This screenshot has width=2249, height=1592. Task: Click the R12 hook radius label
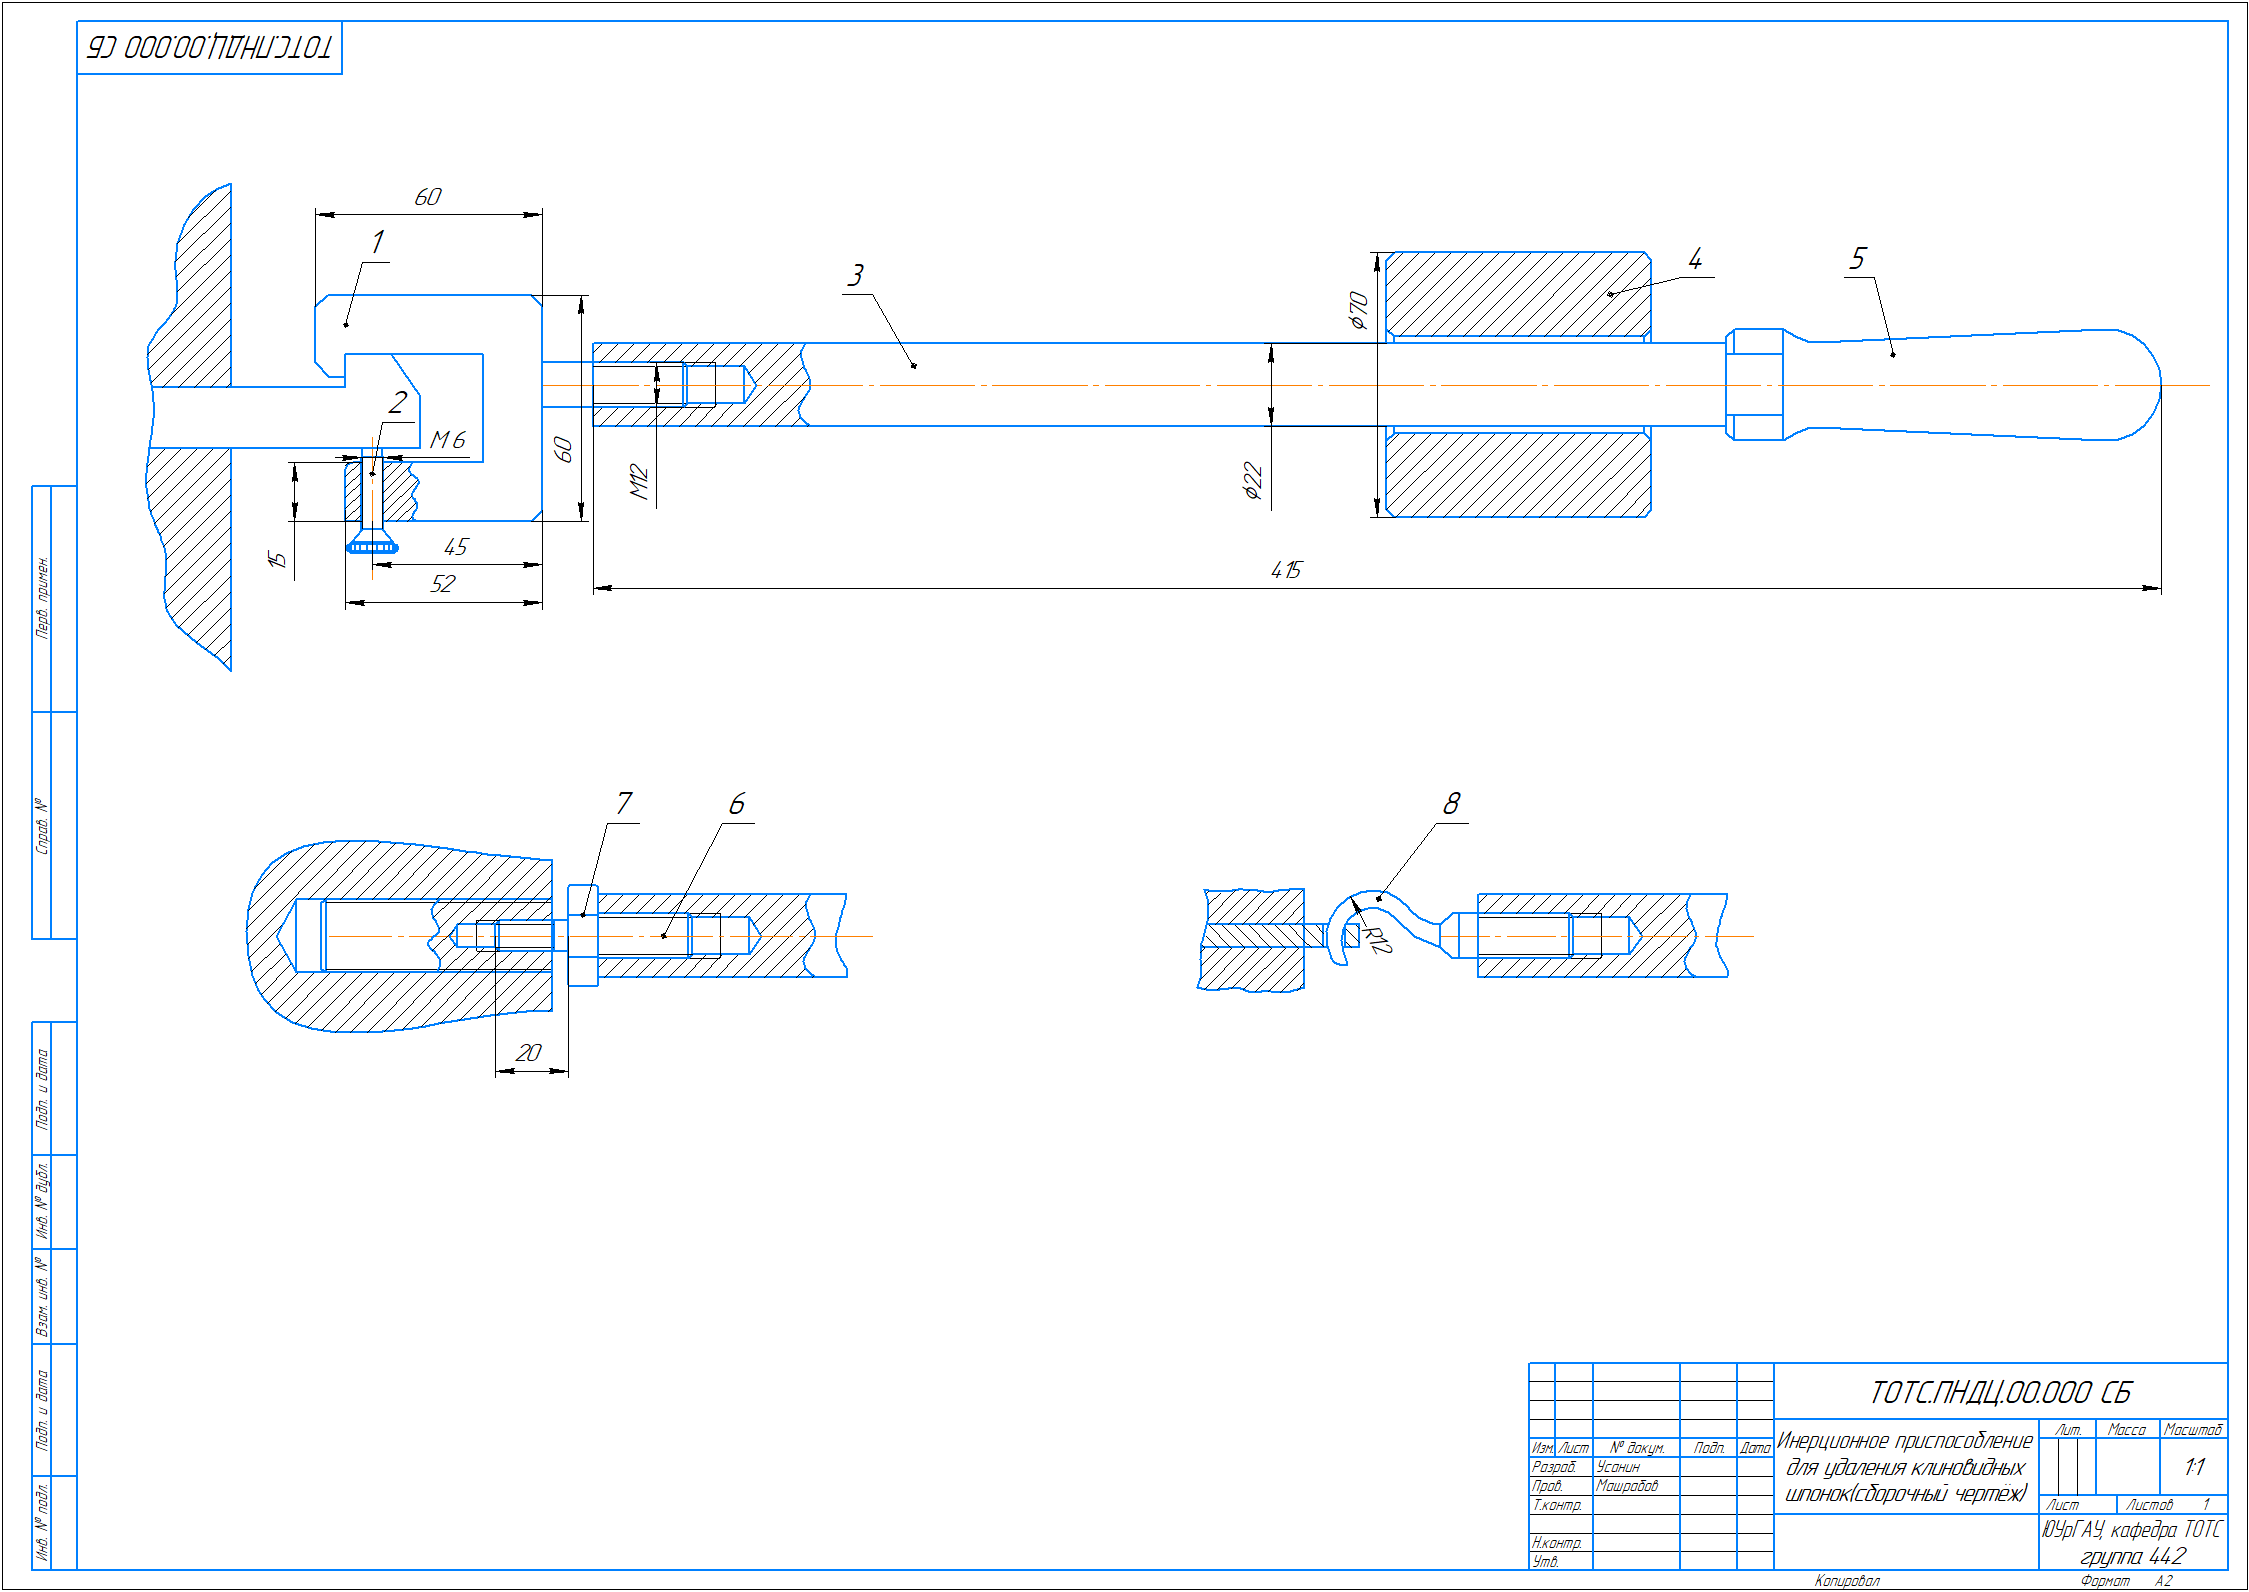[x=1377, y=940]
